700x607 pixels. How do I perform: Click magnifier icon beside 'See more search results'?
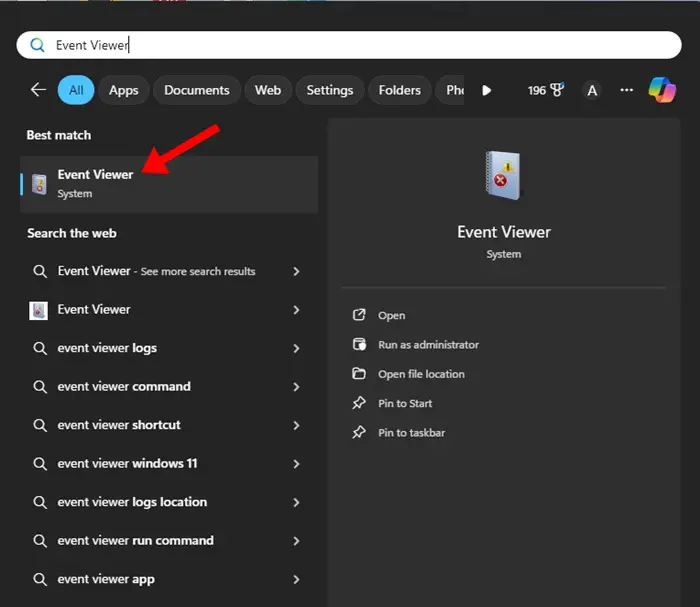tap(40, 271)
